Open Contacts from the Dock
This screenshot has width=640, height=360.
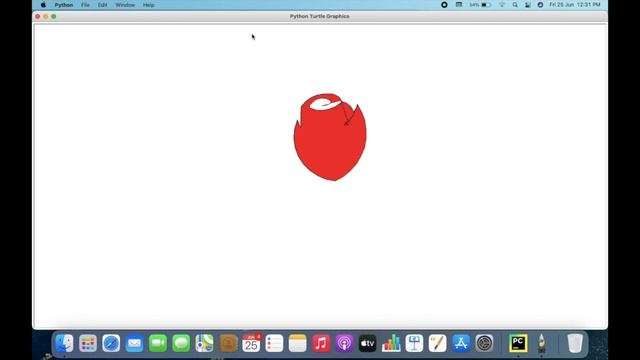point(228,343)
